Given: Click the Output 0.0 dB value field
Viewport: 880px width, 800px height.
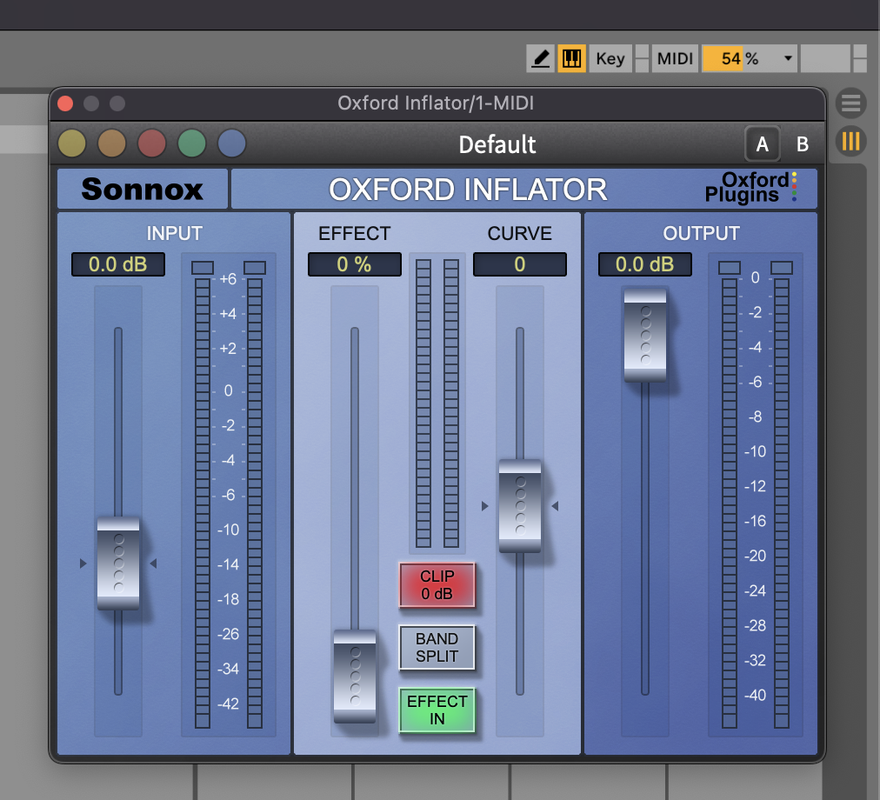Looking at the screenshot, I should tap(645, 264).
